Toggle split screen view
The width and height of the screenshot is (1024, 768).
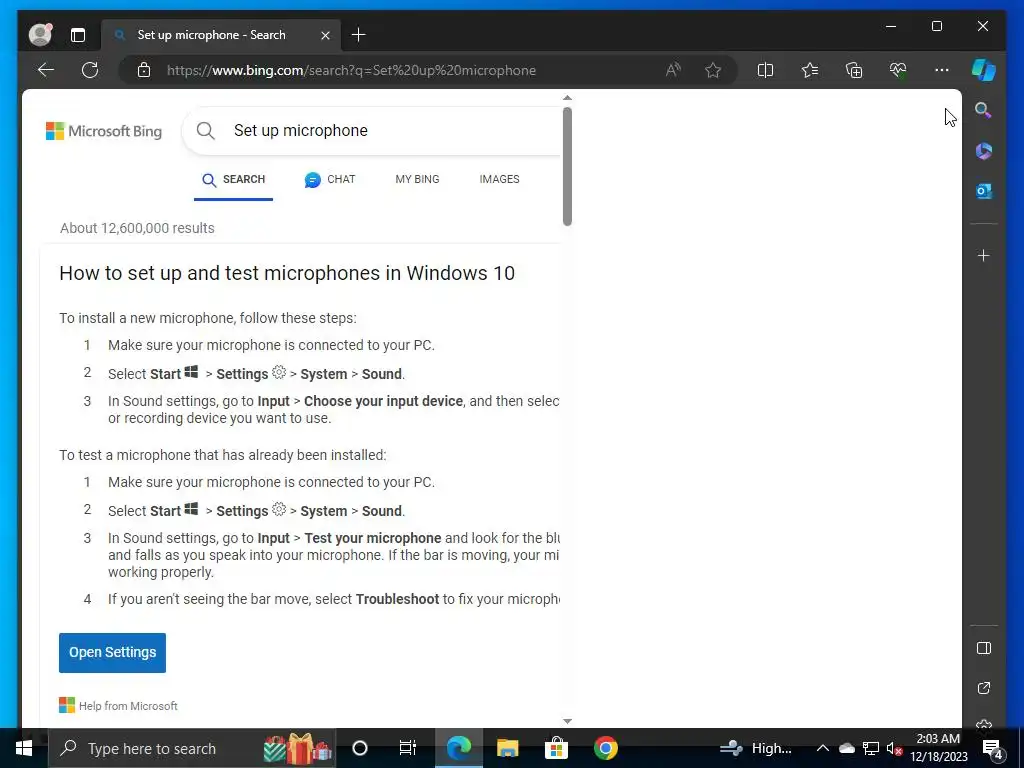[765, 70]
